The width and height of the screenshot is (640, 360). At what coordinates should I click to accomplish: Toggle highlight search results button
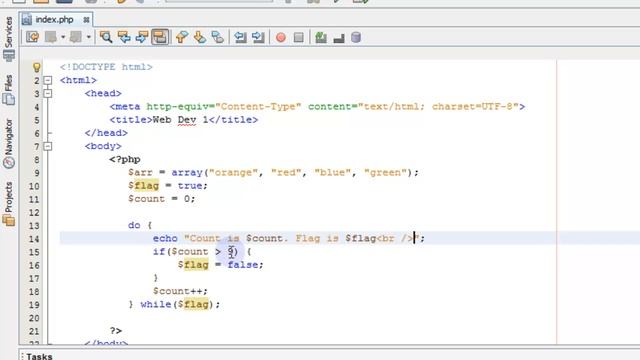160,37
